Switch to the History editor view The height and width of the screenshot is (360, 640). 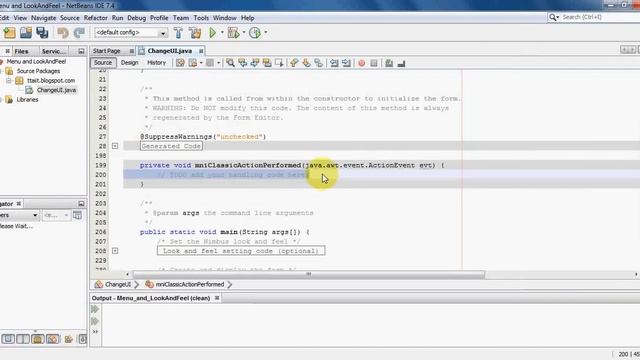(x=156, y=63)
